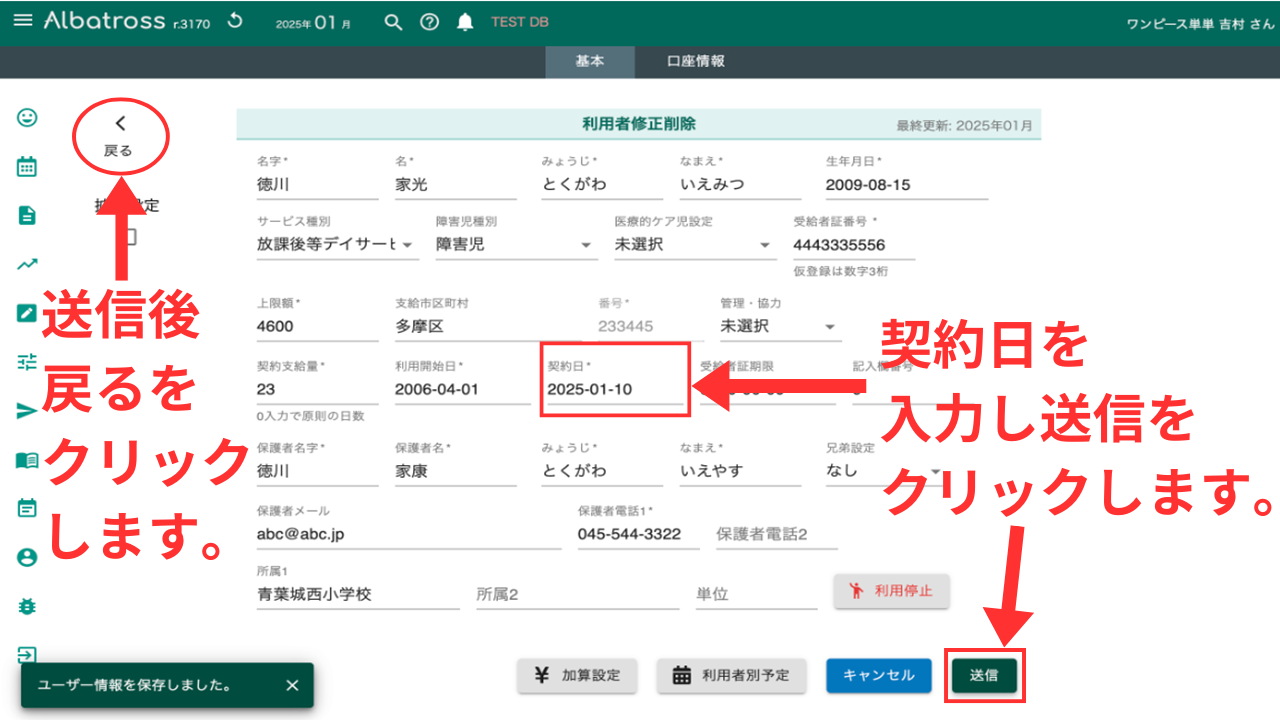This screenshot has width=1280, height=720.
Task: Open the 障害児種別 dropdown
Action: tap(515, 245)
